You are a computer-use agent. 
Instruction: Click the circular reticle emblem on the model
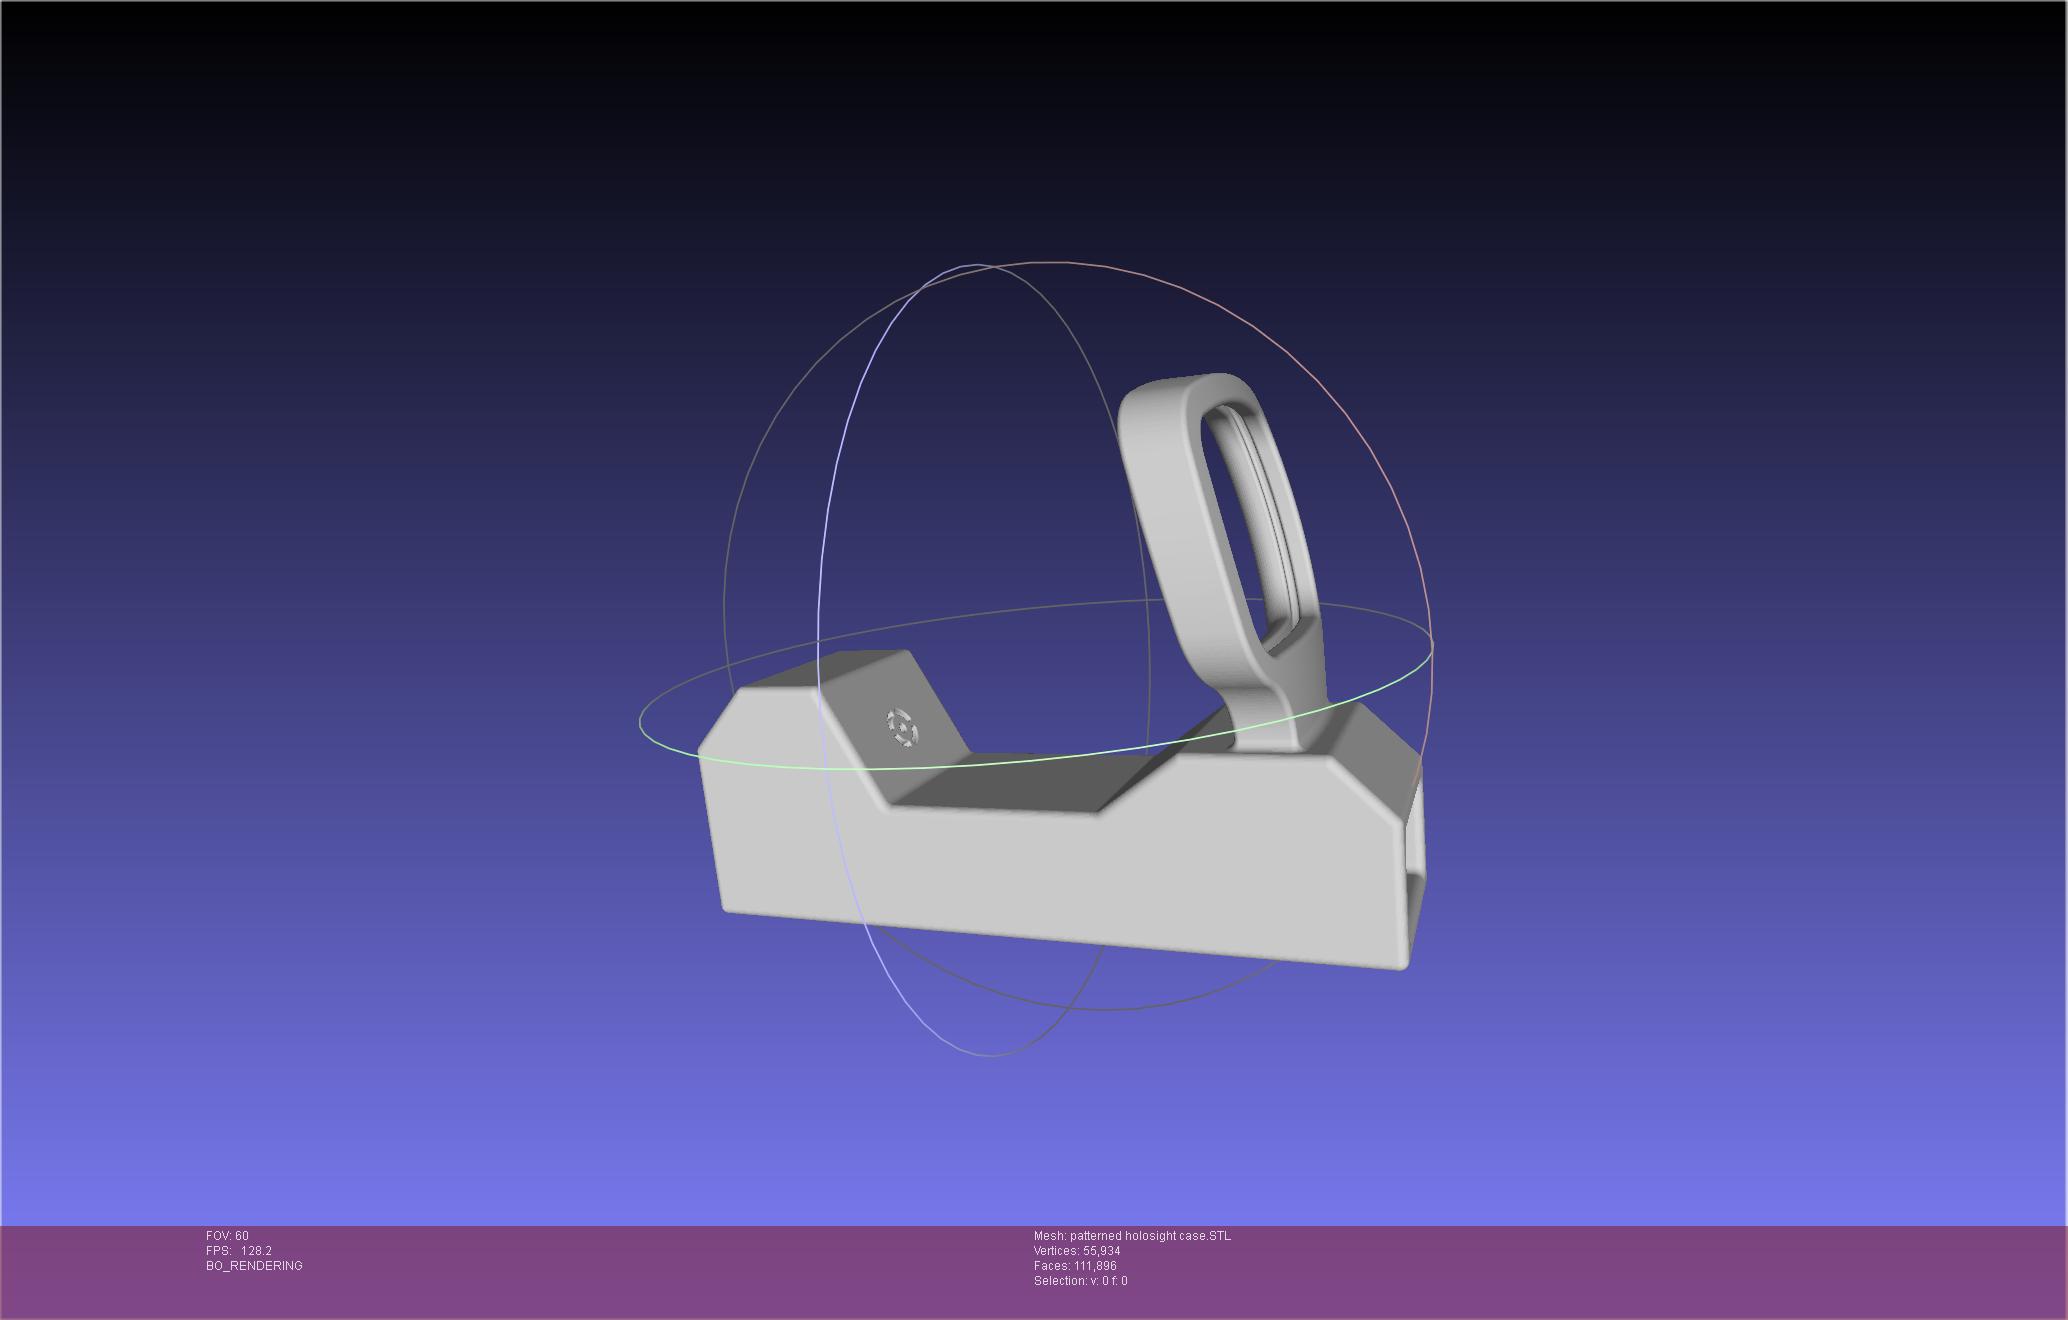click(902, 727)
